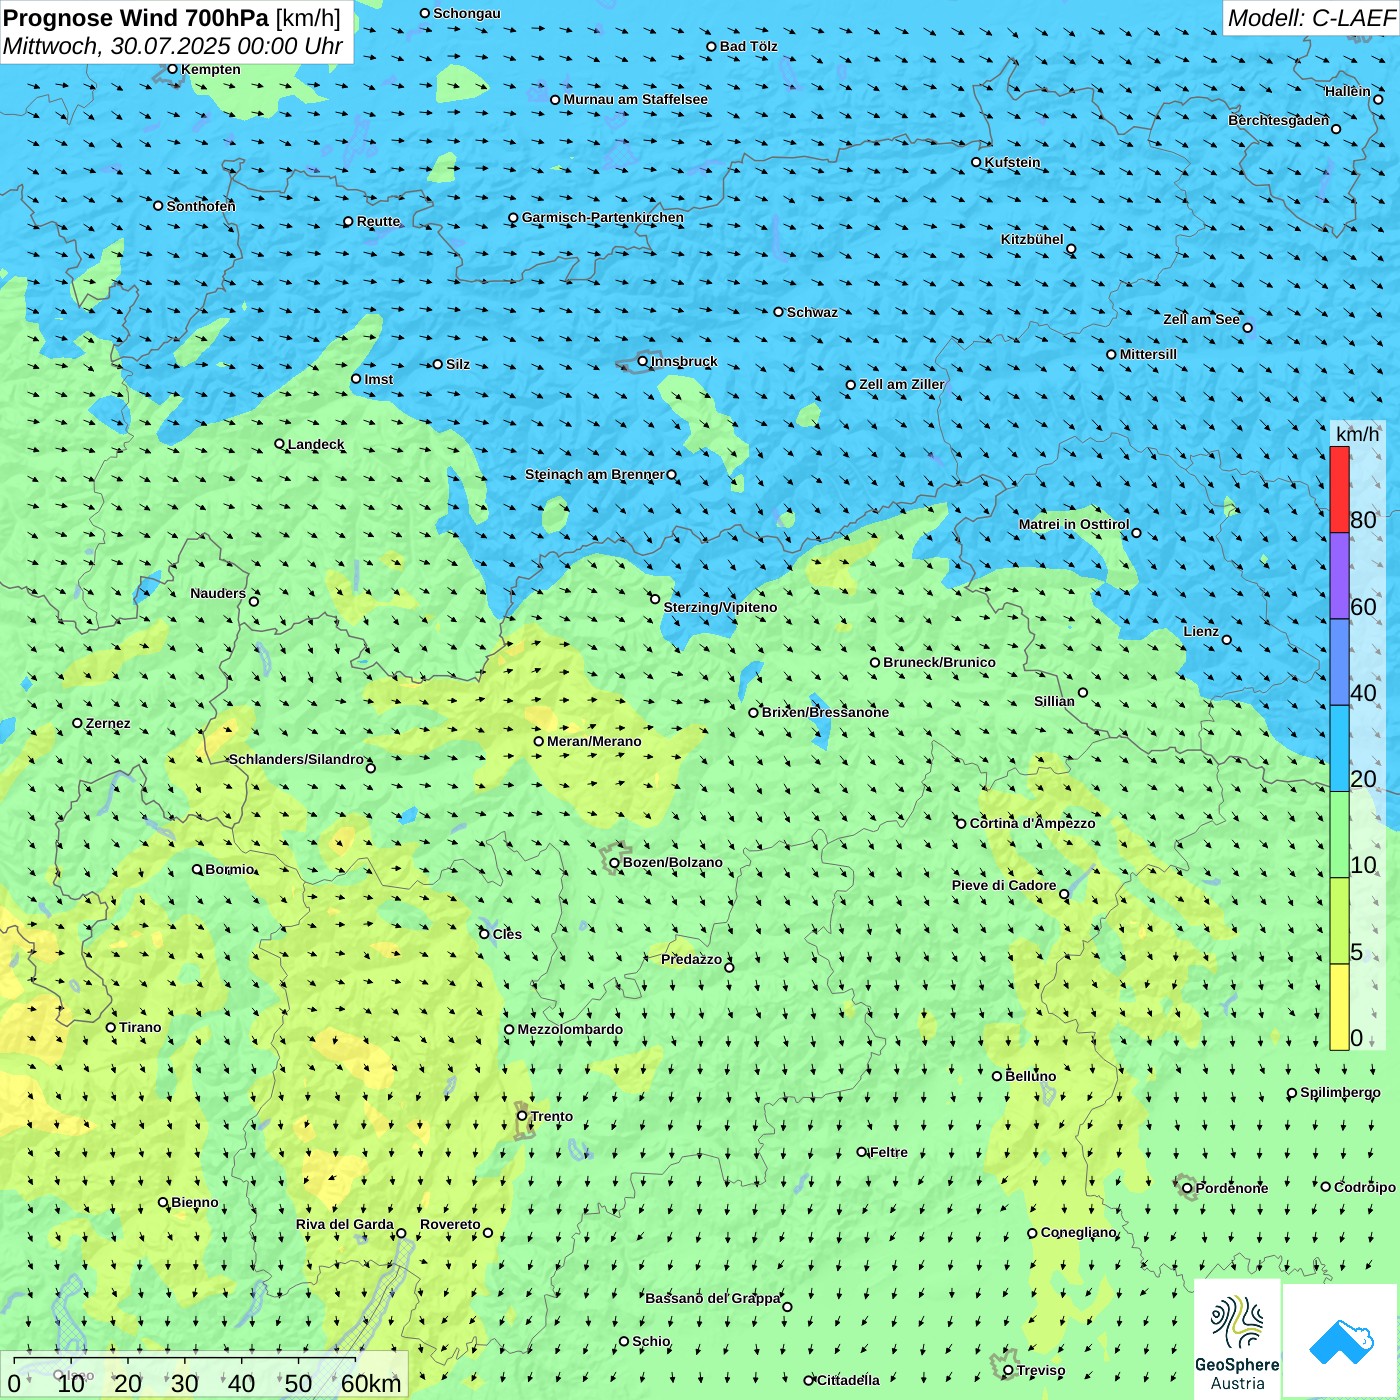The height and width of the screenshot is (1400, 1400).
Task: Click the Spilimbergo town label
Action: (1340, 1092)
